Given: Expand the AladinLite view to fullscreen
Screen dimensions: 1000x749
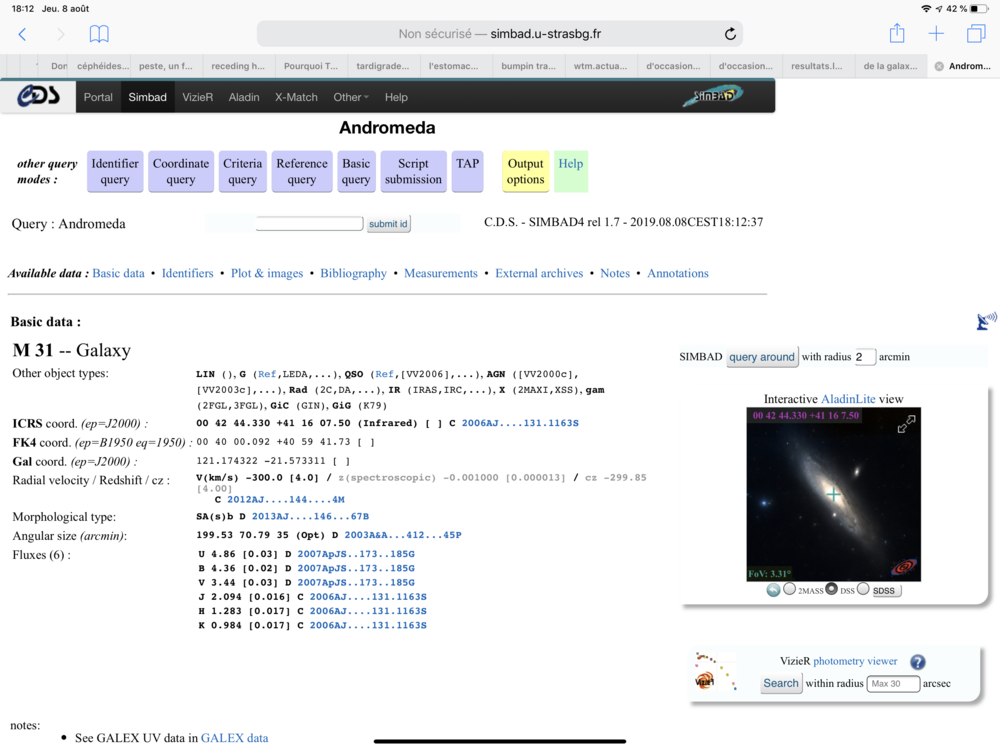Looking at the screenshot, I should pyautogui.click(x=906, y=424).
